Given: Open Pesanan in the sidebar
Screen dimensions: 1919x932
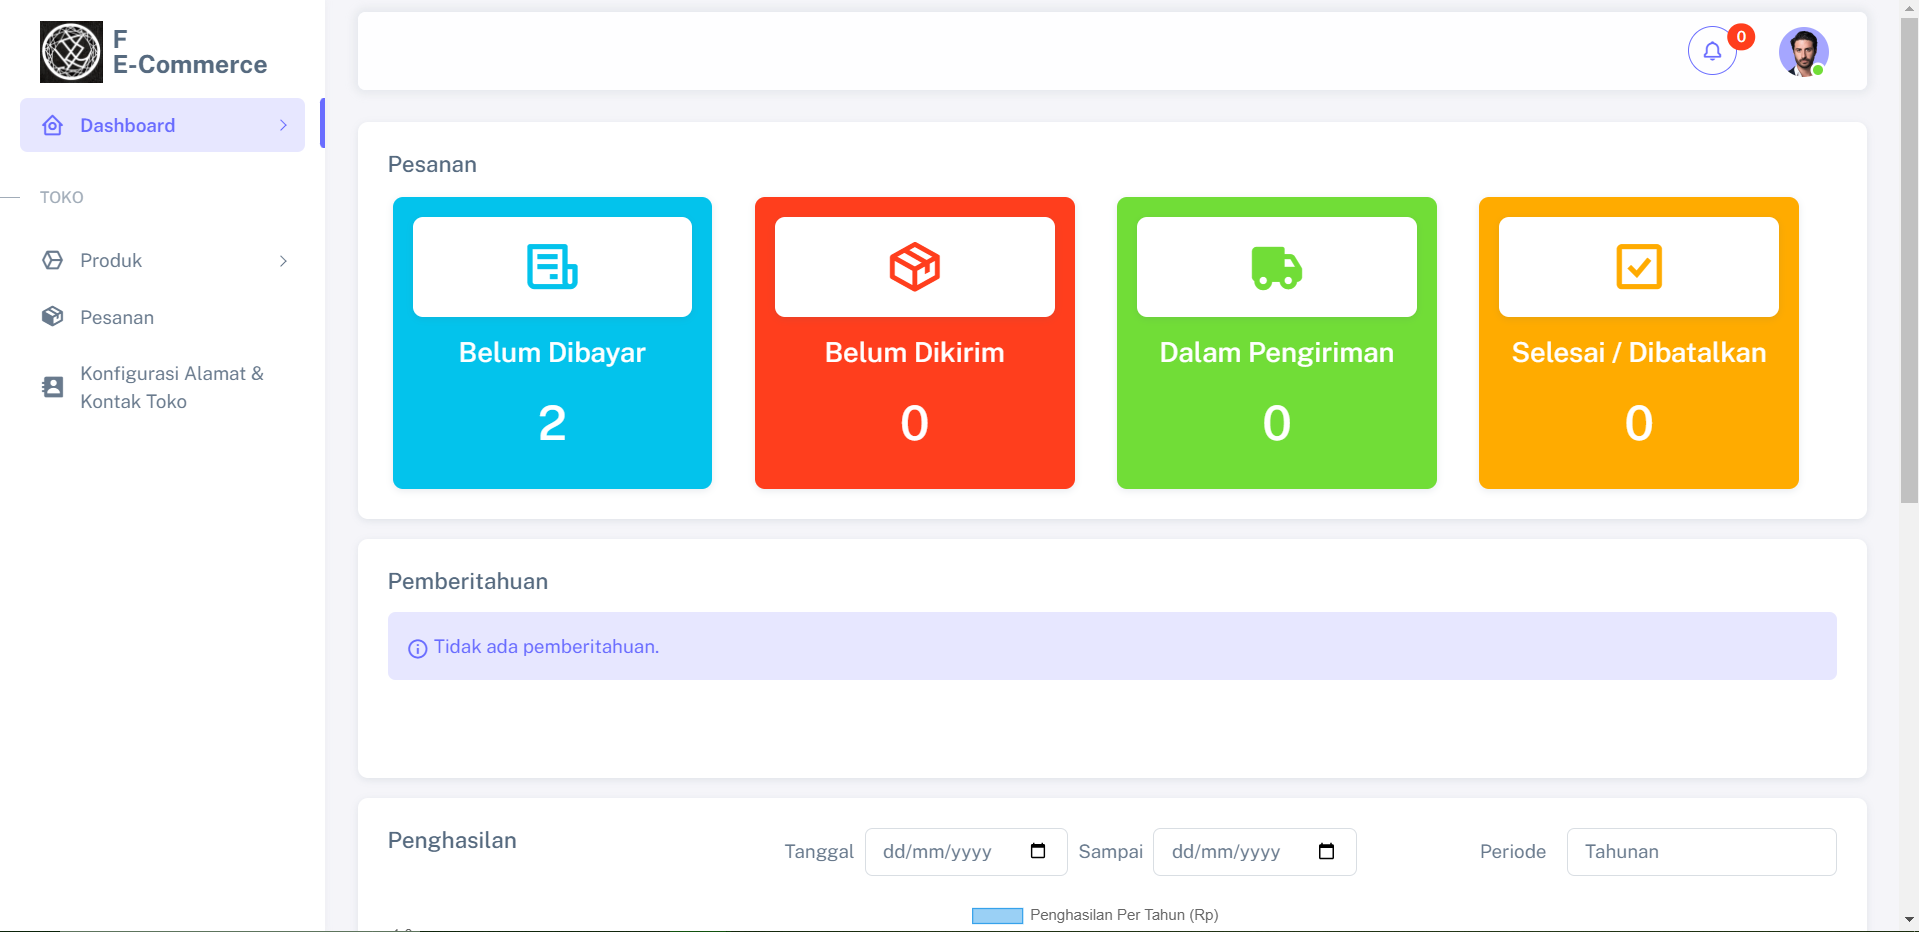Looking at the screenshot, I should point(117,318).
